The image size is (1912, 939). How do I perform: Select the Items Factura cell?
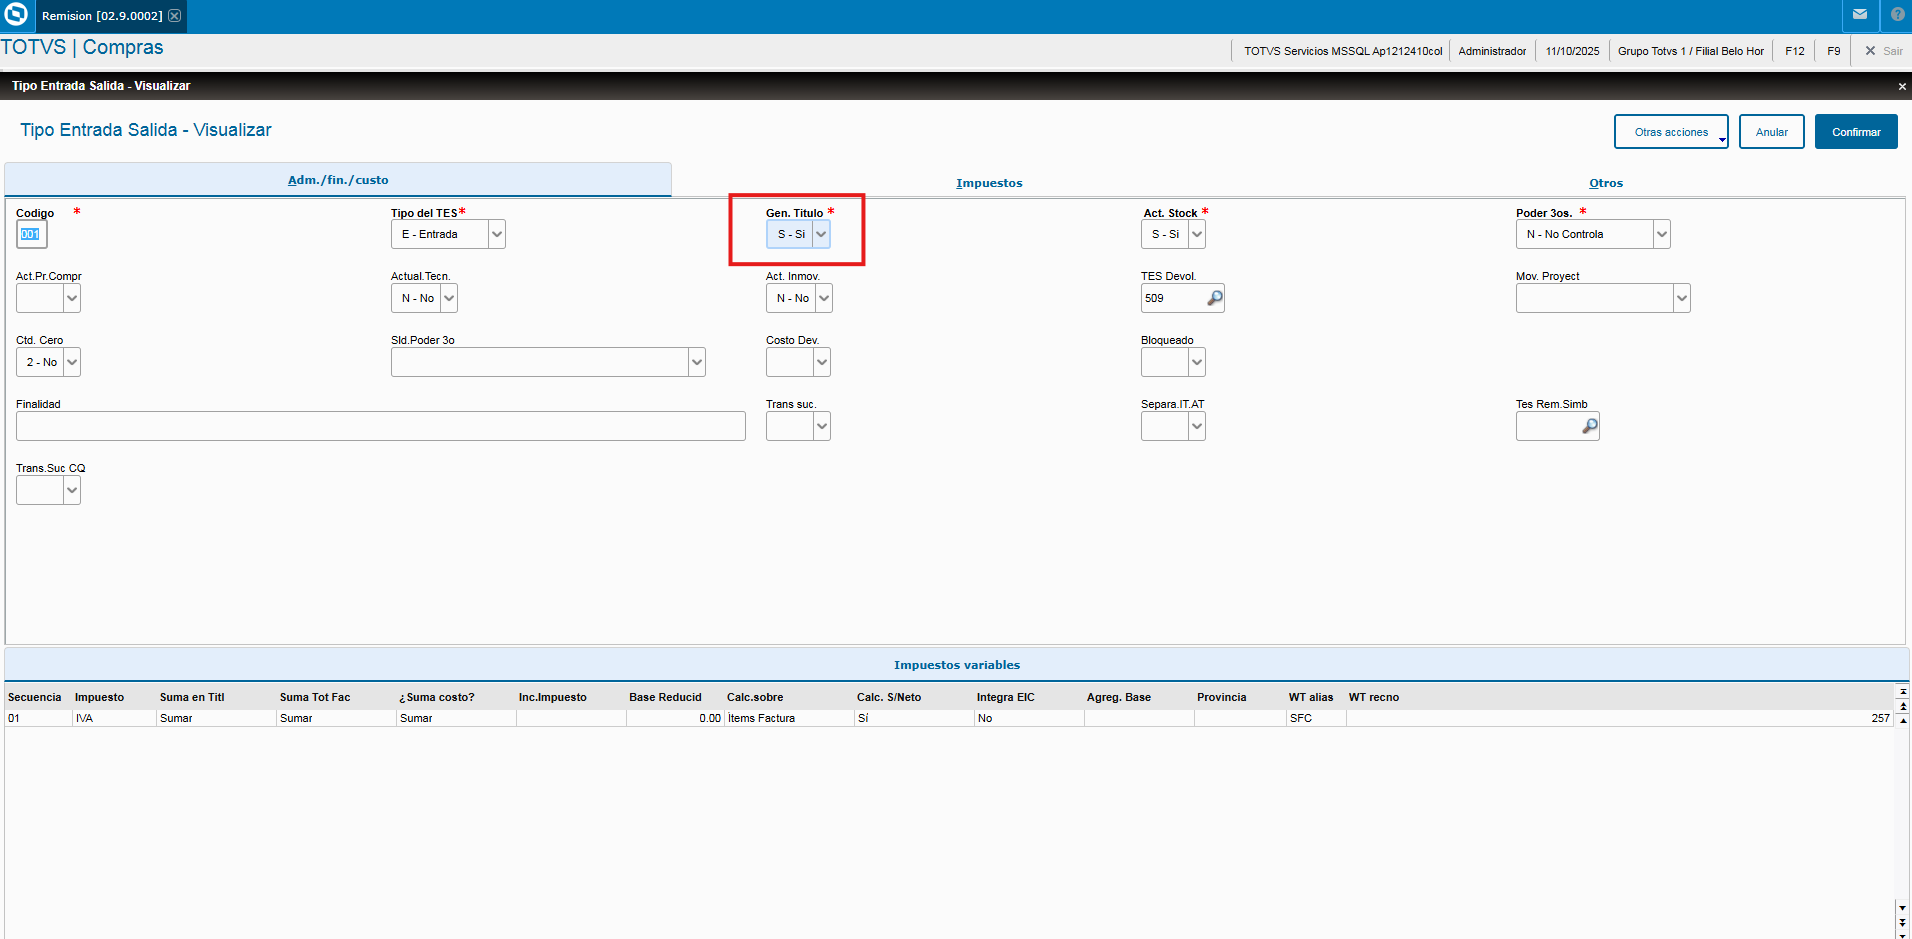pos(788,718)
